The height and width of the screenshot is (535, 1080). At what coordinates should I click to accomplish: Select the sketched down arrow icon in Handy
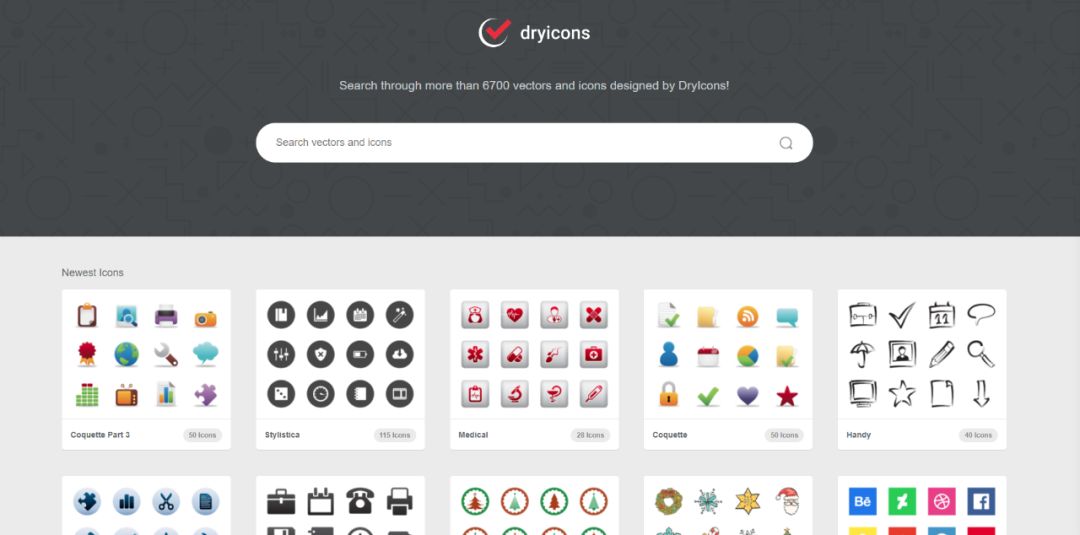[981, 394]
